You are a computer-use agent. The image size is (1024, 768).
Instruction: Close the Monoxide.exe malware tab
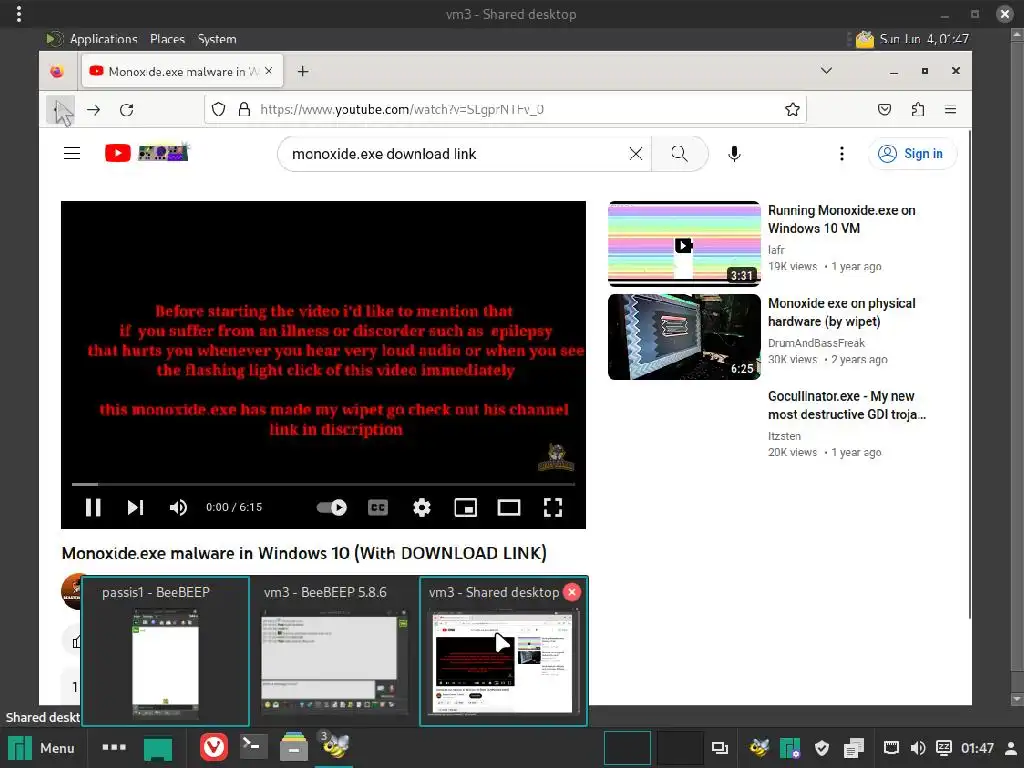268,71
